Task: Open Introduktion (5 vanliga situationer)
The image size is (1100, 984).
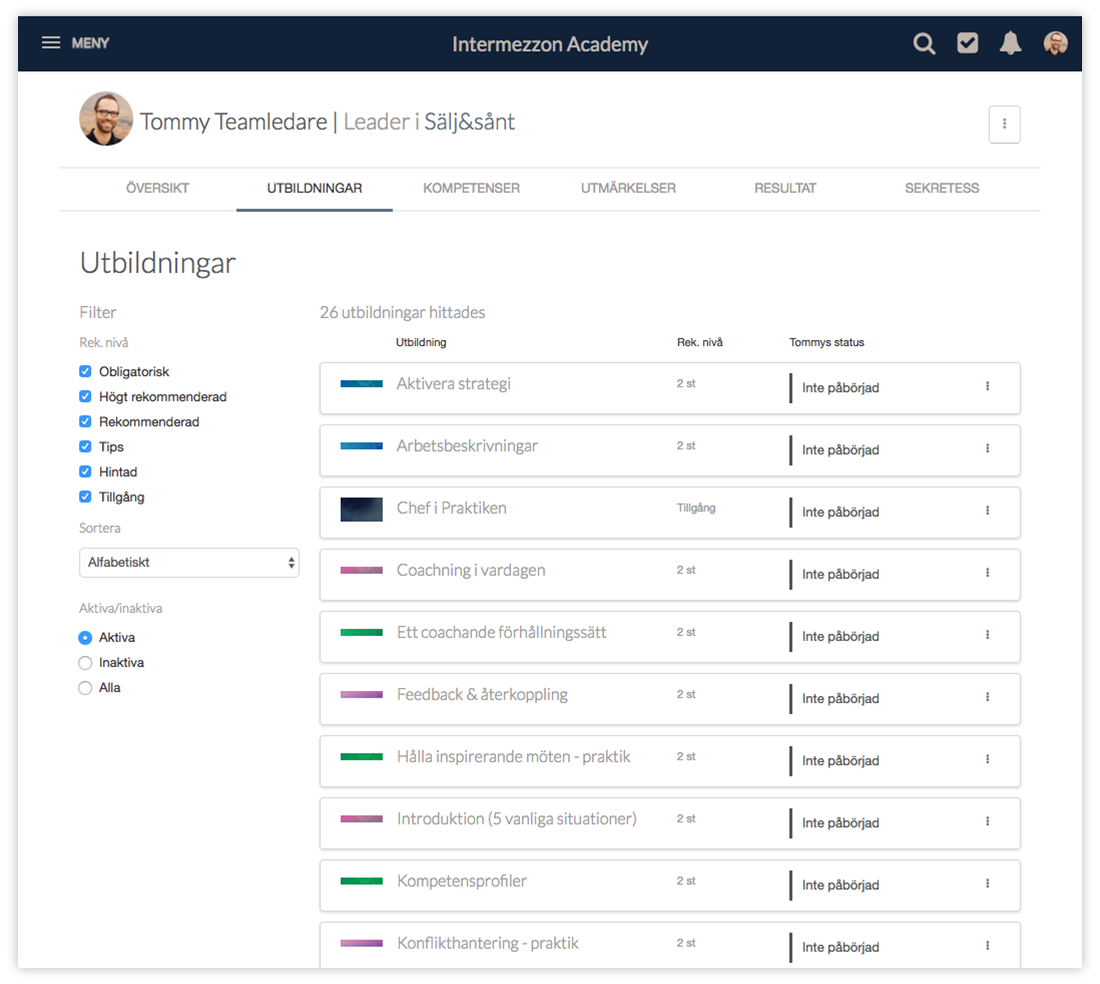Action: pyautogui.click(x=517, y=818)
